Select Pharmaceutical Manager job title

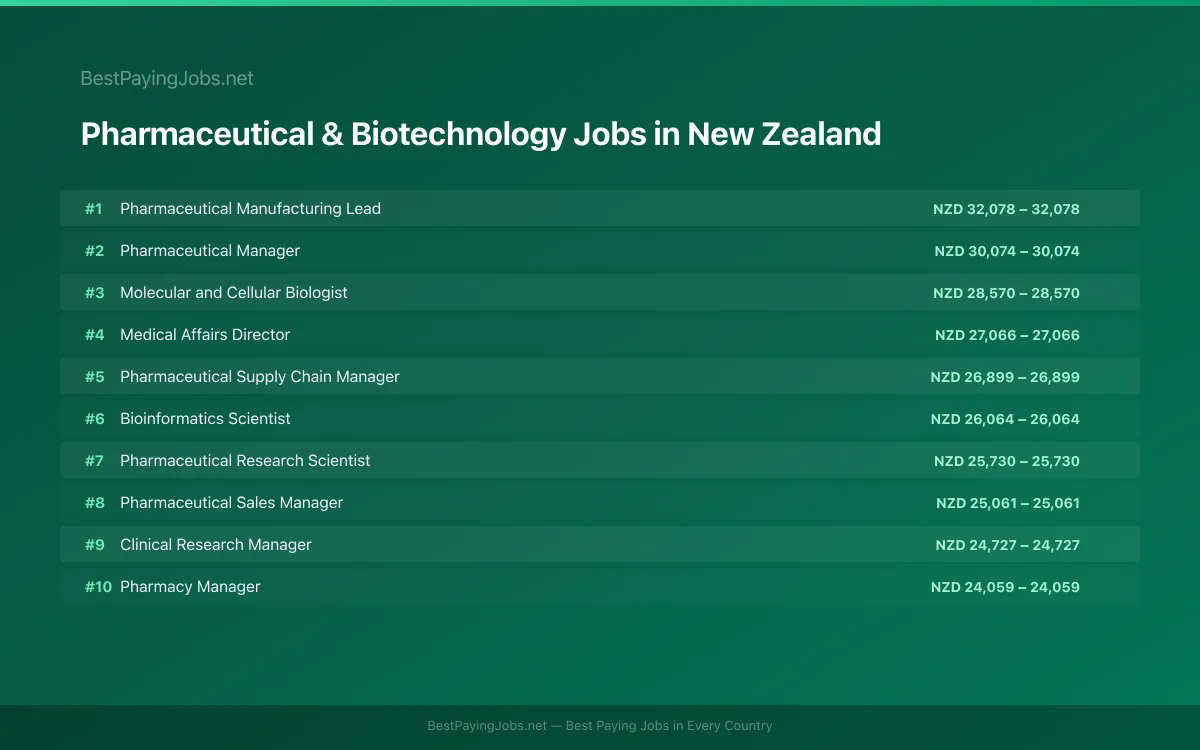[x=210, y=251]
